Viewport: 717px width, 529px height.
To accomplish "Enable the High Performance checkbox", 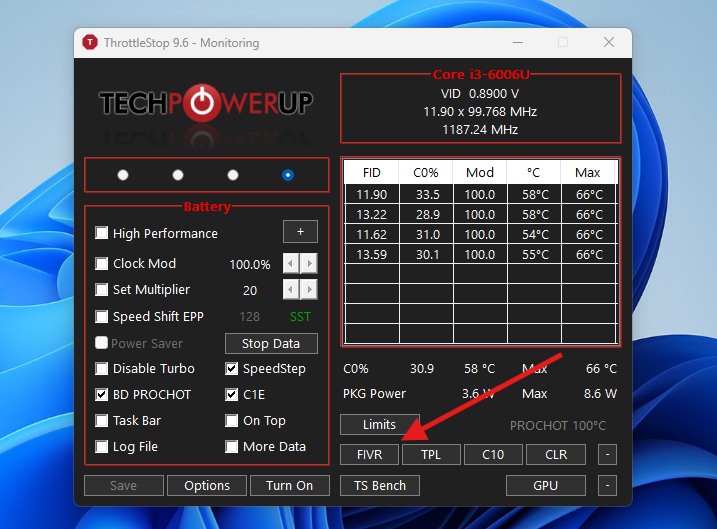I will coord(102,233).
